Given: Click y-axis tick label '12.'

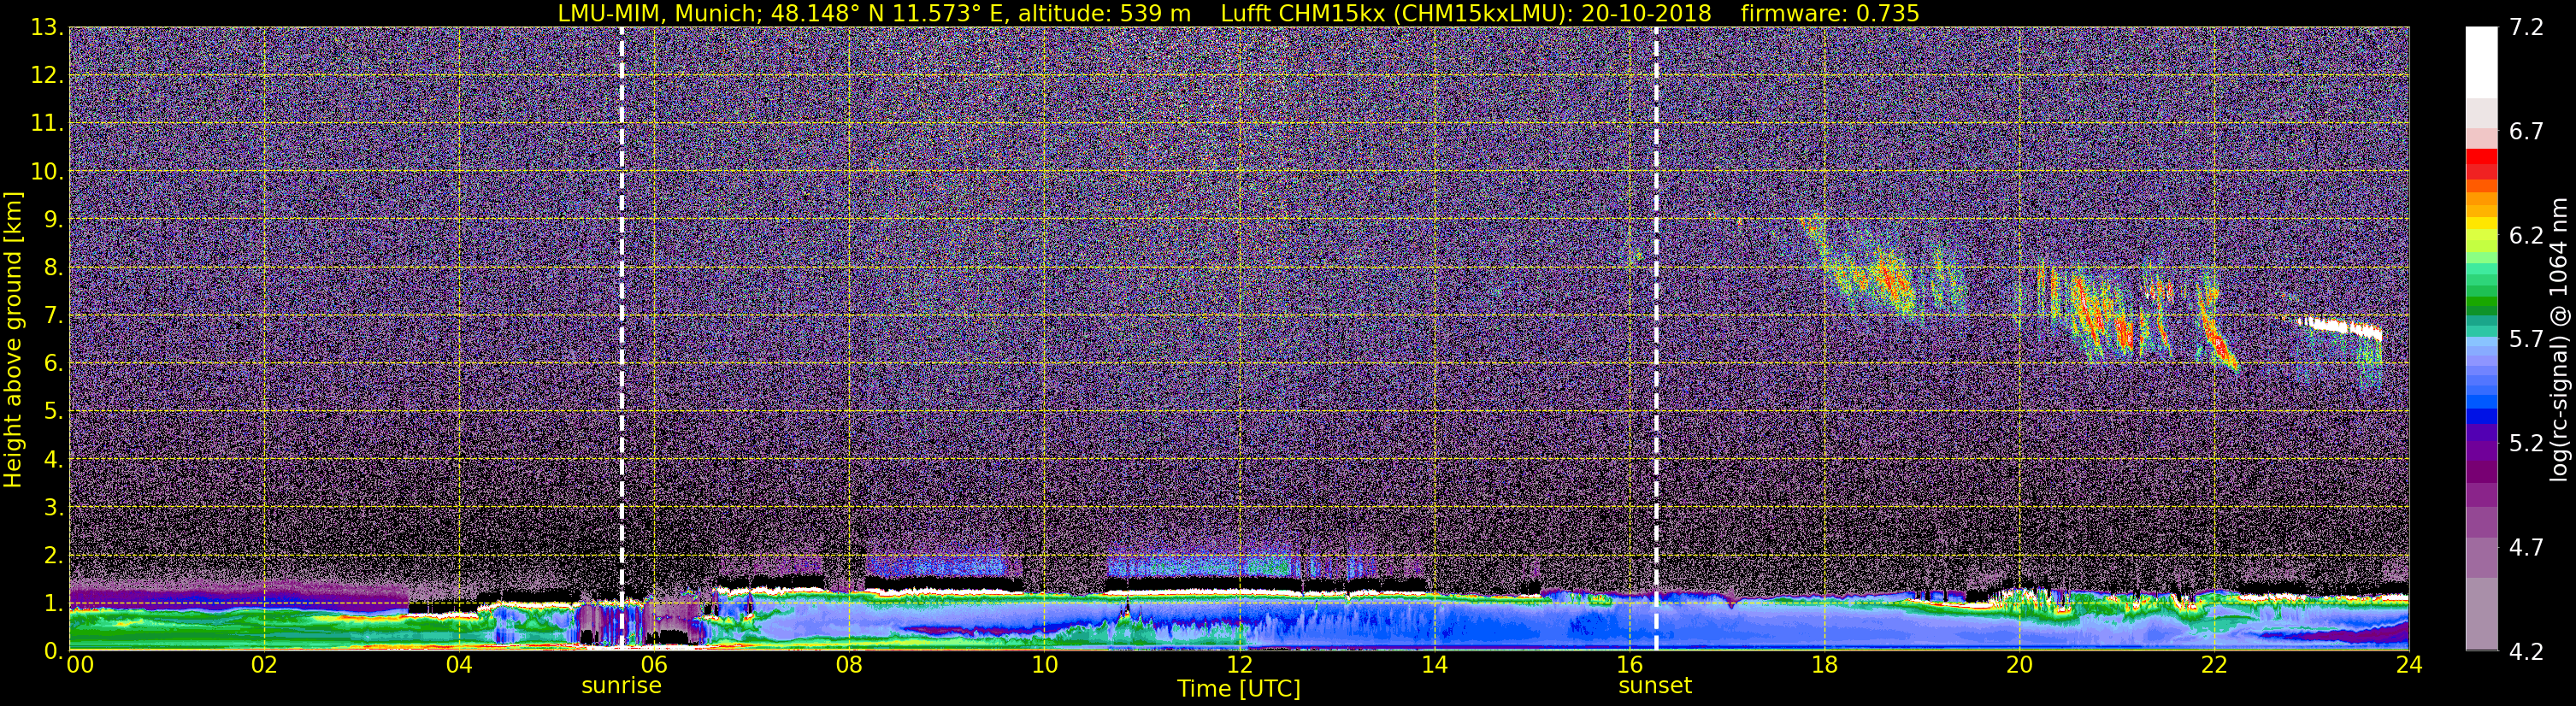Looking at the screenshot, I should tap(47, 75).
